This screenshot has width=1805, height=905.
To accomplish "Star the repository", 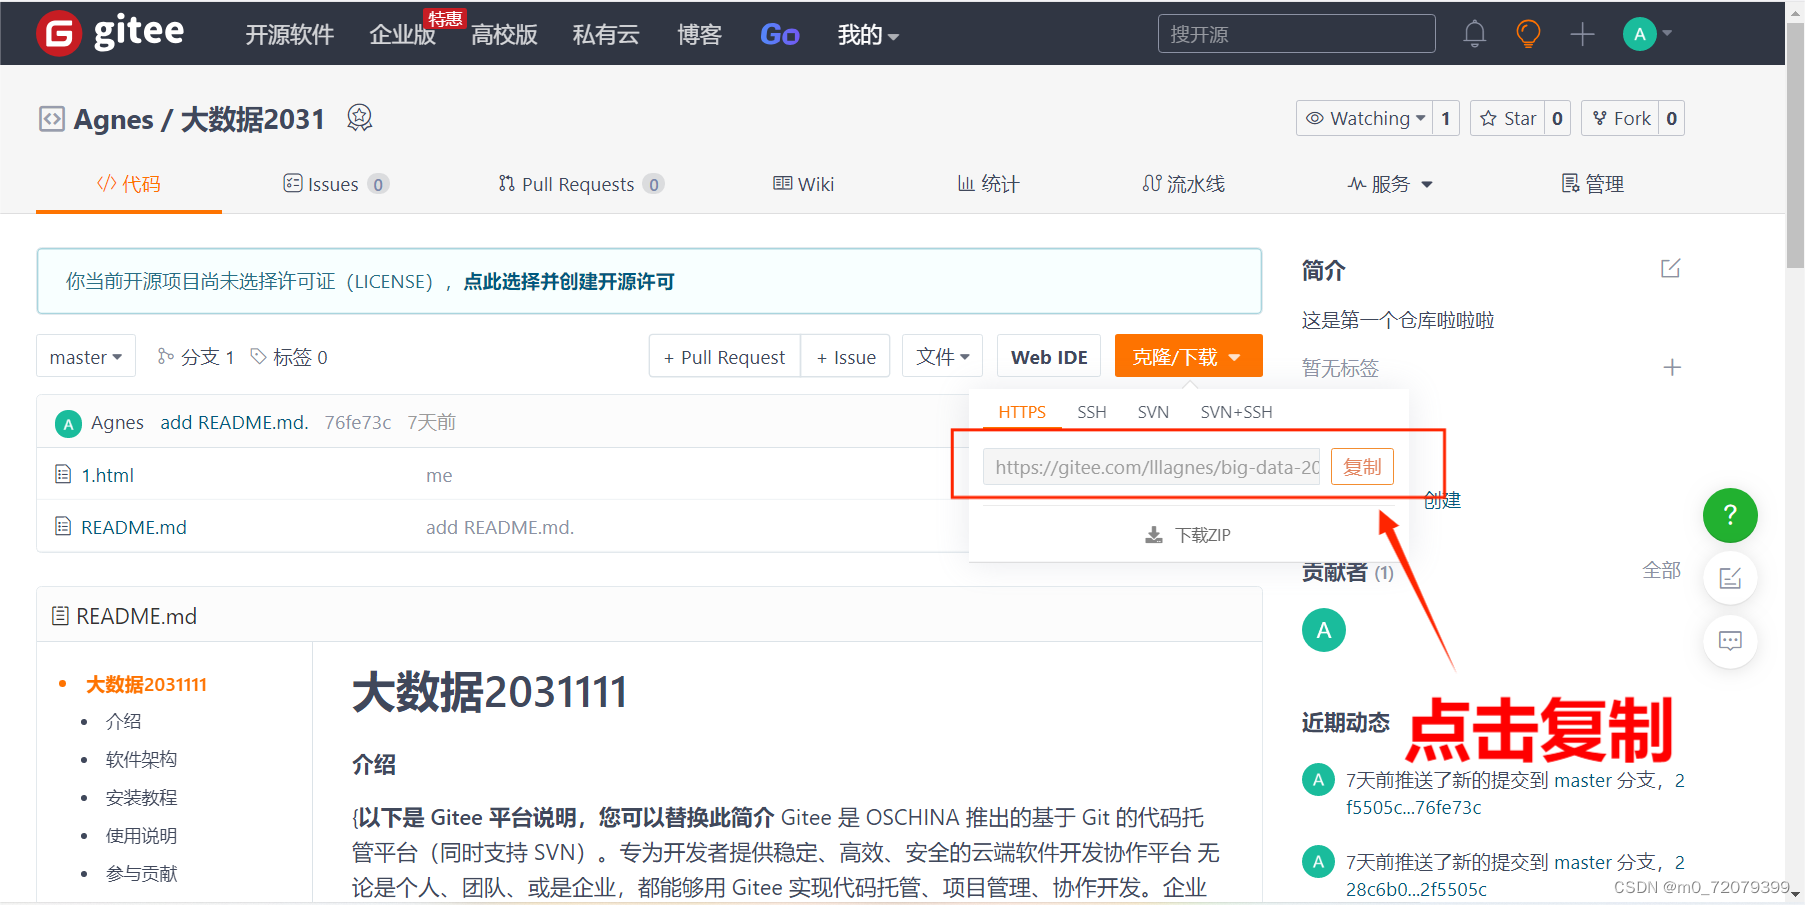I will [1508, 118].
